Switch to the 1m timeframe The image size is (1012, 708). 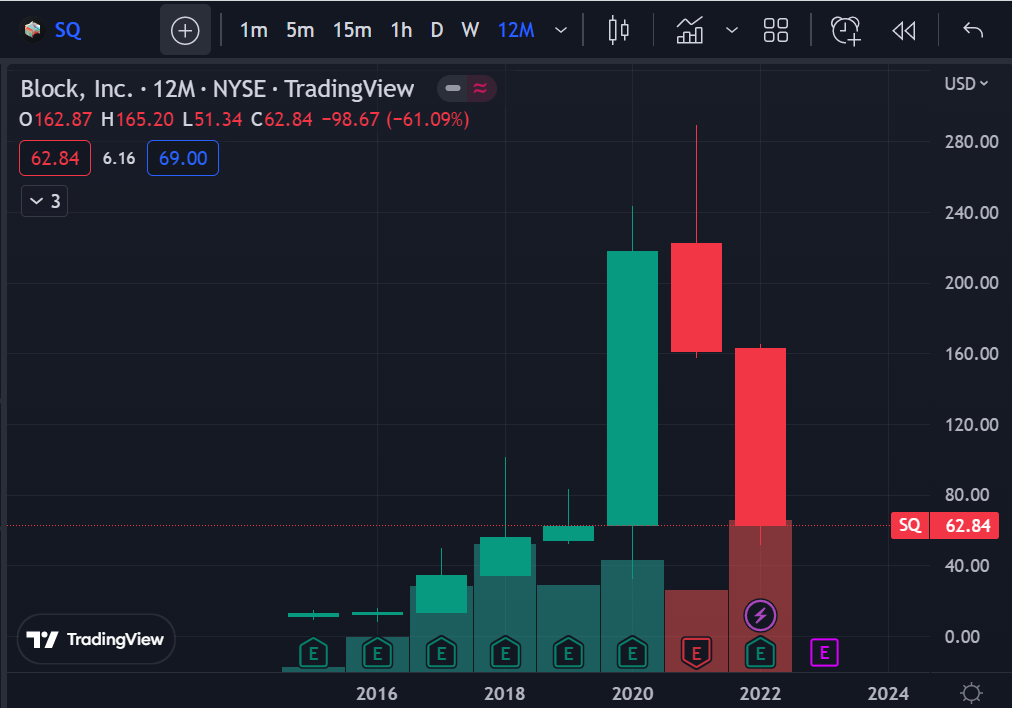(x=254, y=30)
